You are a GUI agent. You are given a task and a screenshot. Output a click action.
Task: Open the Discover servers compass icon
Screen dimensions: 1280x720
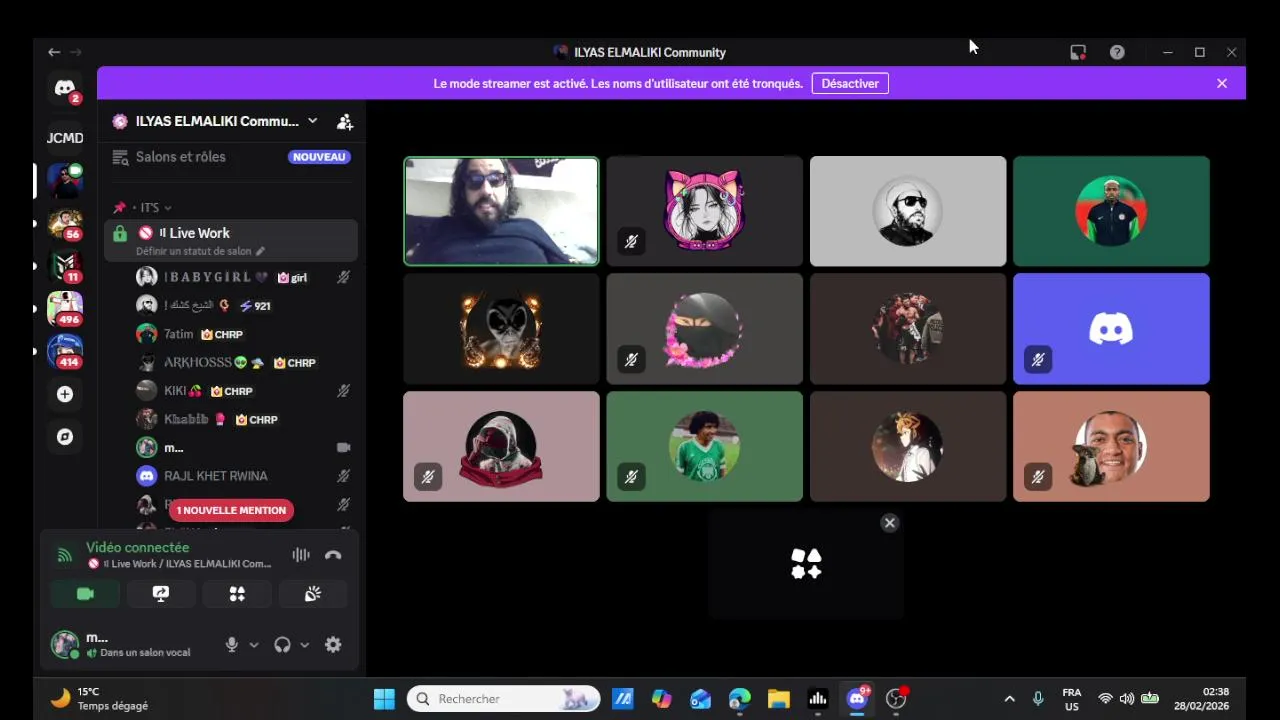click(65, 437)
